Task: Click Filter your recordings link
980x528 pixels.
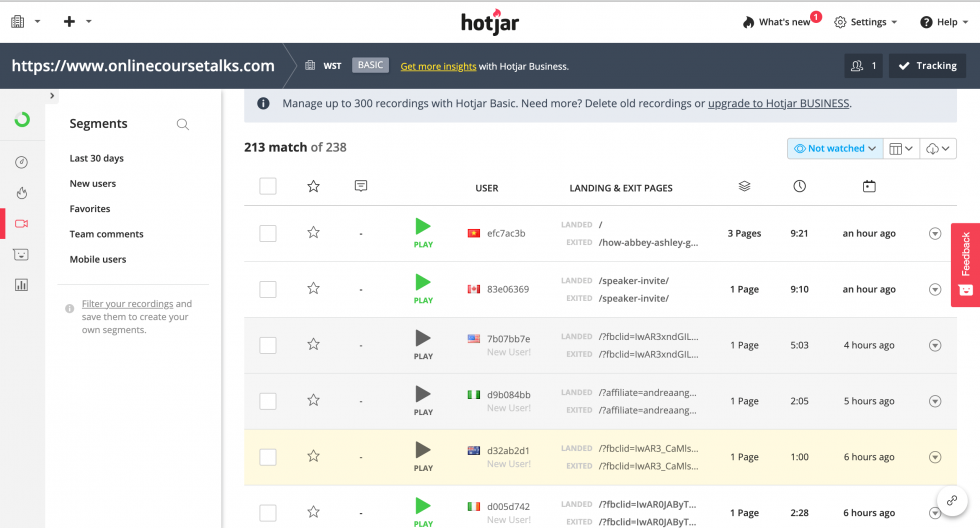Action: pos(128,304)
